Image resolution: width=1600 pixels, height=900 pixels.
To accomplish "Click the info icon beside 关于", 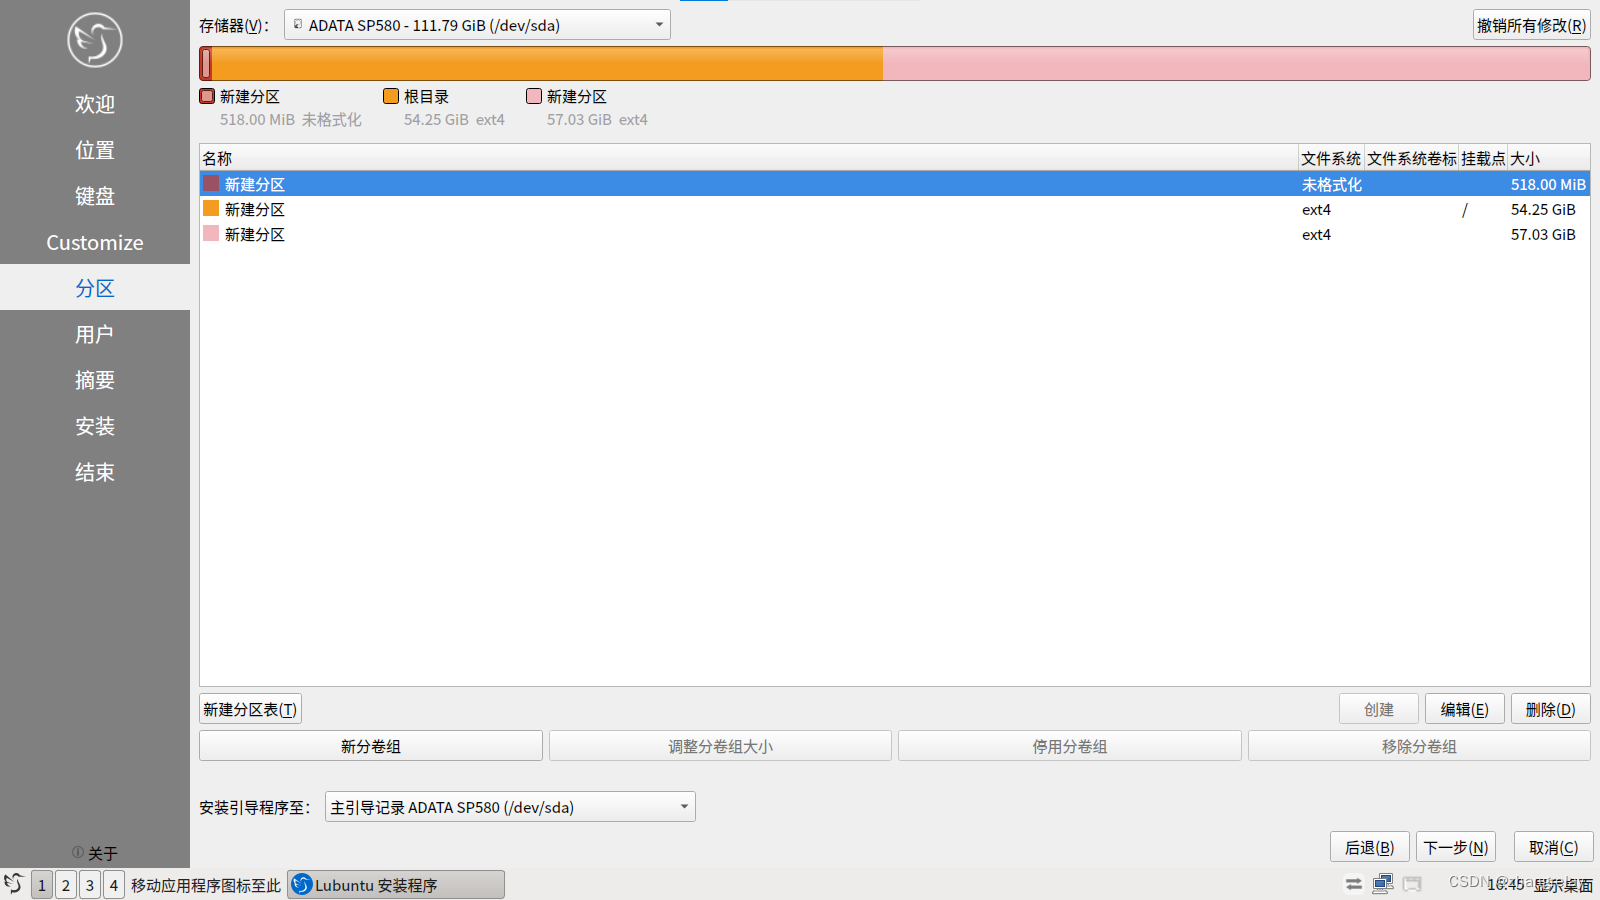I will tap(78, 852).
